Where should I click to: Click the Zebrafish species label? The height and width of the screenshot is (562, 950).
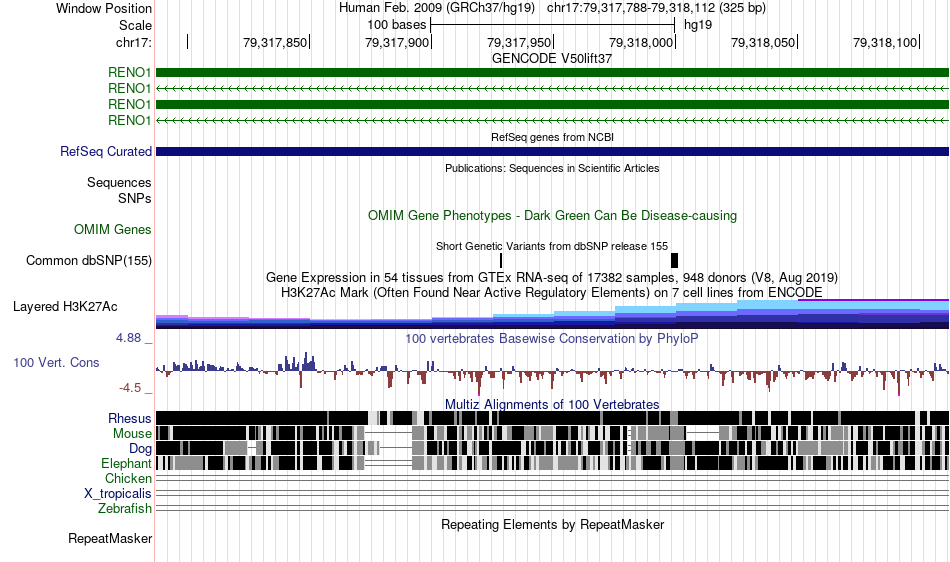[x=125, y=509]
